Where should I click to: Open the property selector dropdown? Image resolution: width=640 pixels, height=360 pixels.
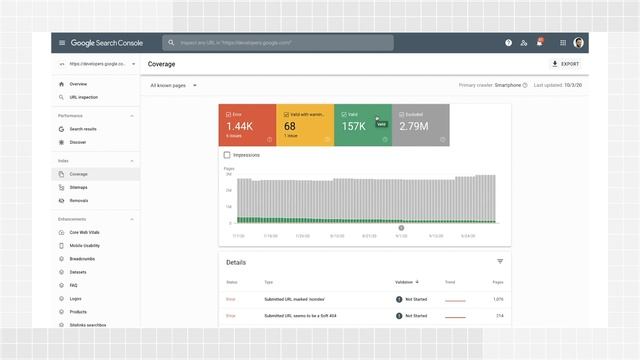tap(96, 64)
